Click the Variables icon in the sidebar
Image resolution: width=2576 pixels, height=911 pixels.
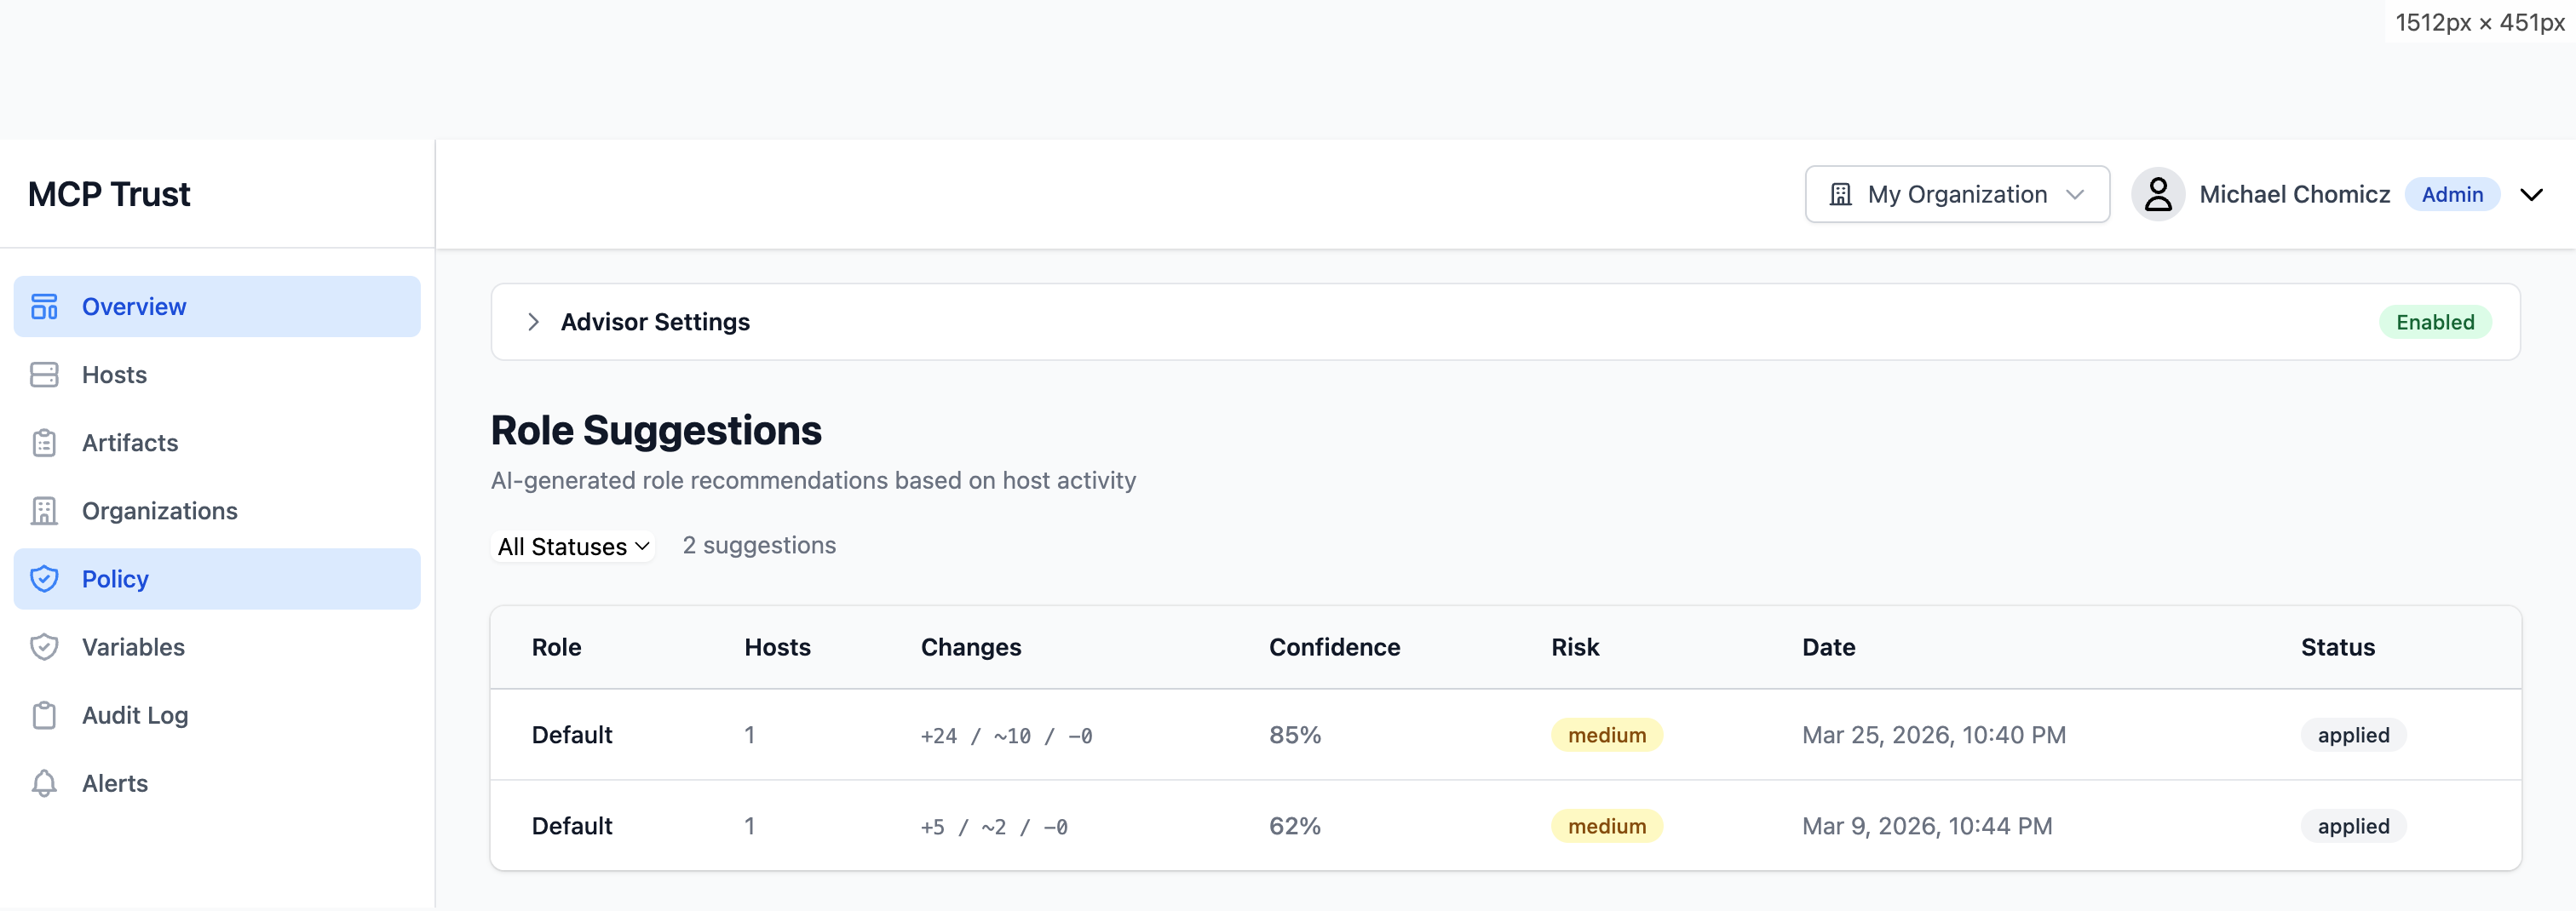tap(44, 646)
